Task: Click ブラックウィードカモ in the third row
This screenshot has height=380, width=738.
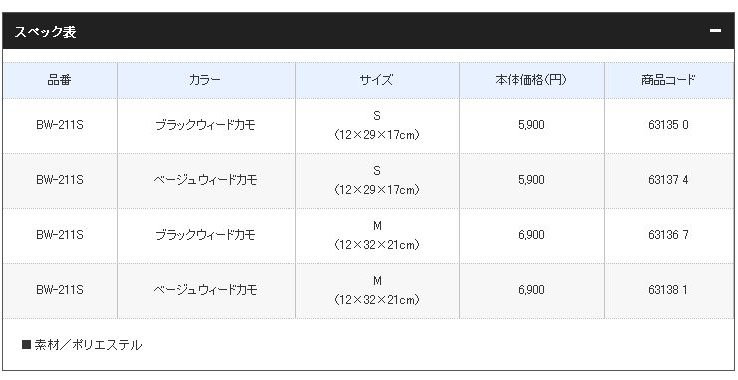Action: (205, 234)
